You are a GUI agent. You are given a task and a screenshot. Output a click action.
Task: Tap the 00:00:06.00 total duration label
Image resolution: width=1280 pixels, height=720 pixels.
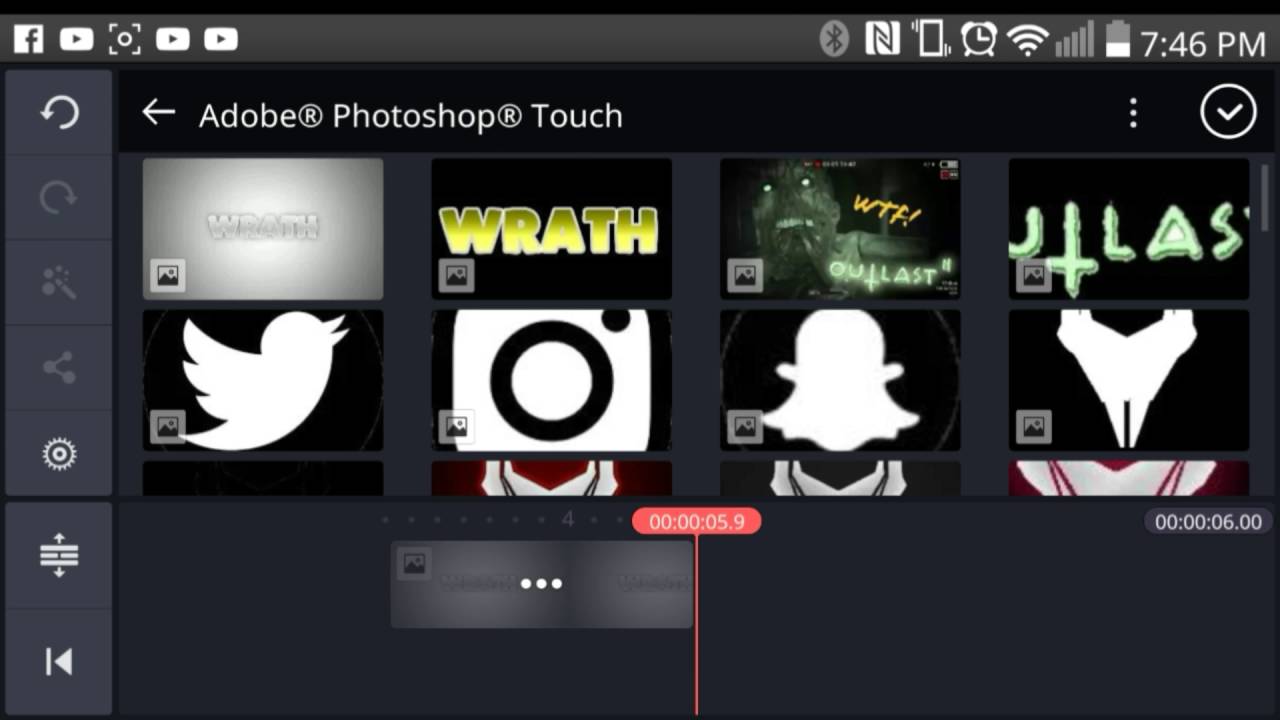click(x=1208, y=522)
